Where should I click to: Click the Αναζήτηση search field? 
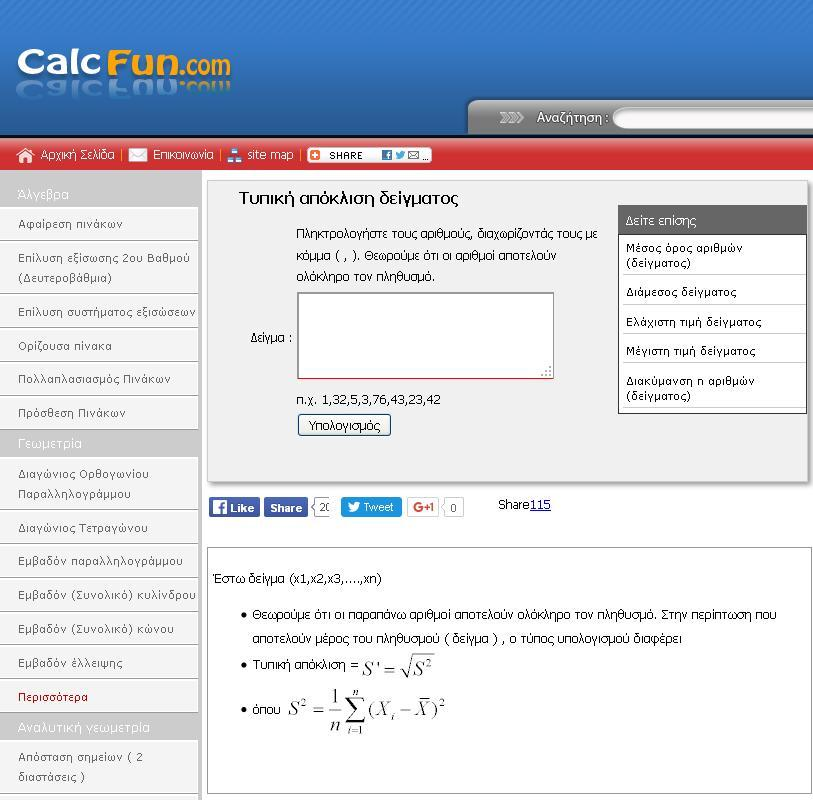pos(713,118)
